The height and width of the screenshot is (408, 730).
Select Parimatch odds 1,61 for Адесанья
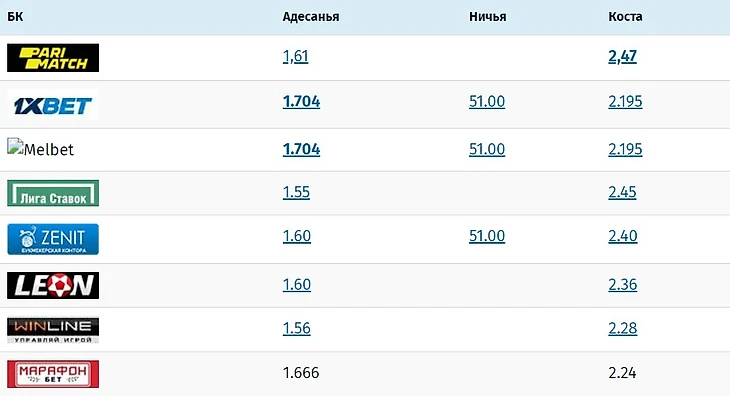[x=296, y=56]
